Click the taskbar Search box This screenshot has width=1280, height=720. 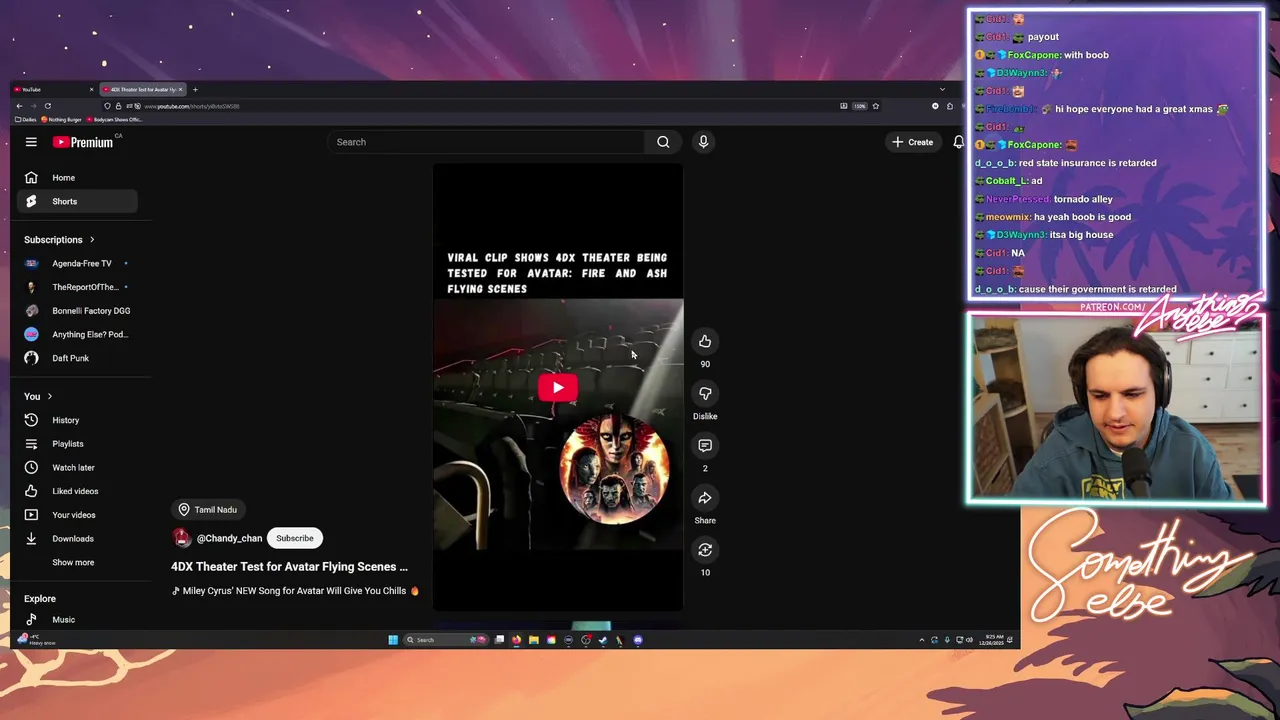coord(447,640)
